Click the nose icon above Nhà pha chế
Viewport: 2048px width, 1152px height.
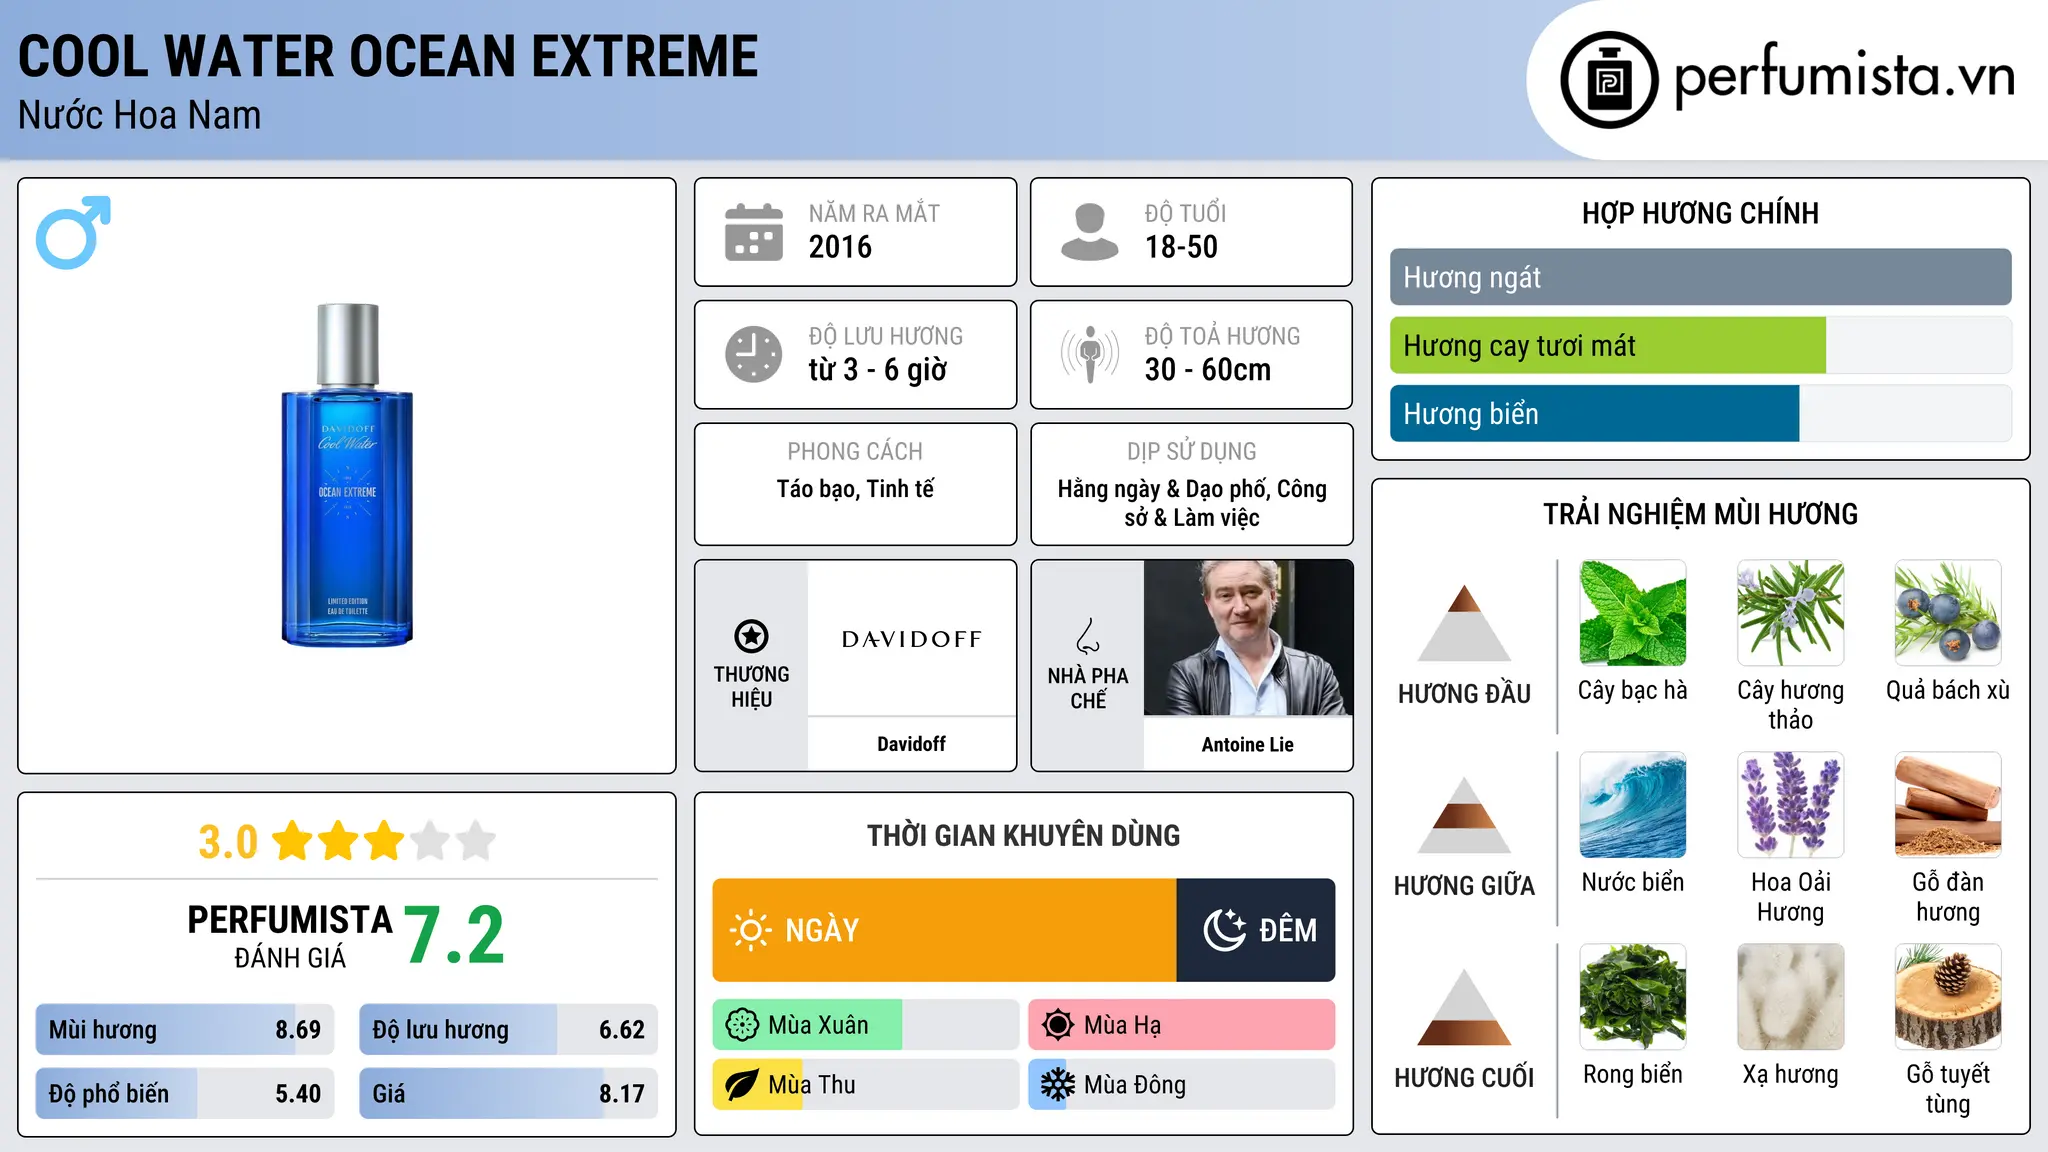pos(1088,636)
